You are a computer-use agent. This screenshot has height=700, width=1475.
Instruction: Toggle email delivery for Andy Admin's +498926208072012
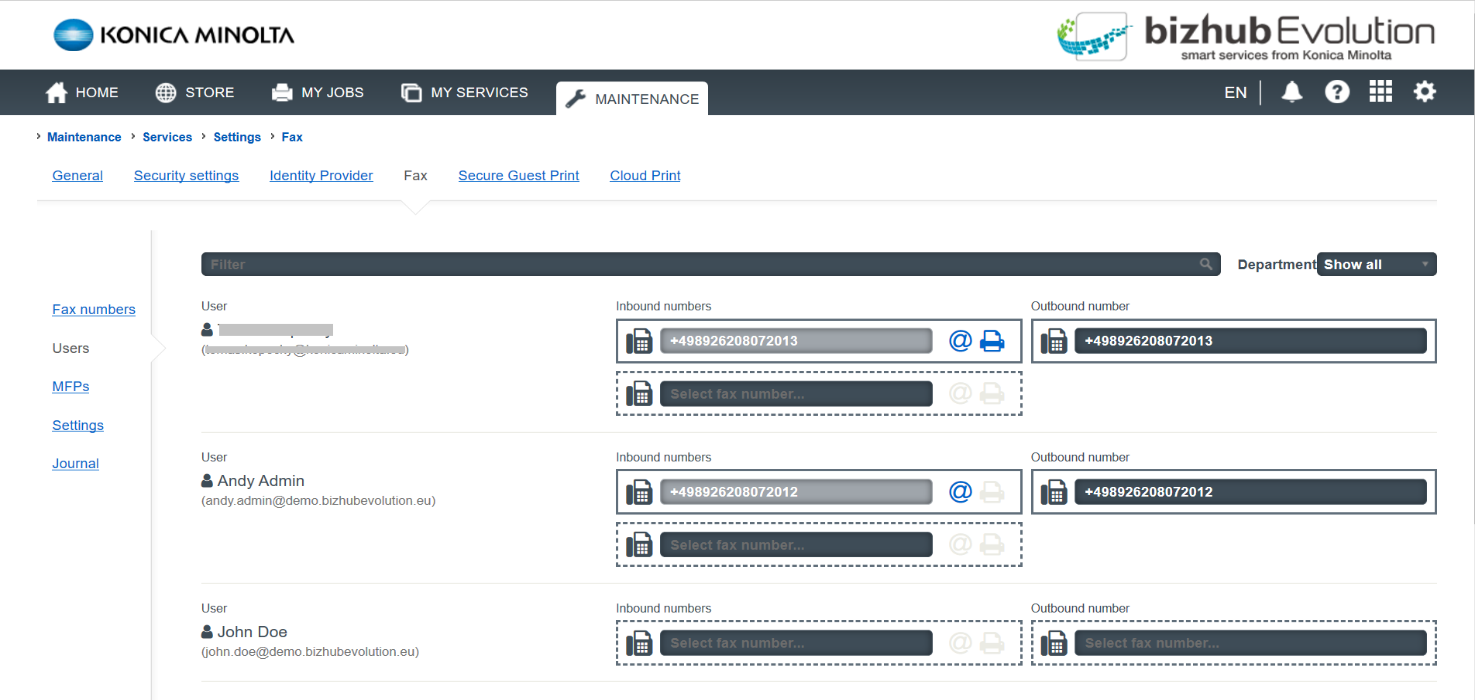point(960,492)
